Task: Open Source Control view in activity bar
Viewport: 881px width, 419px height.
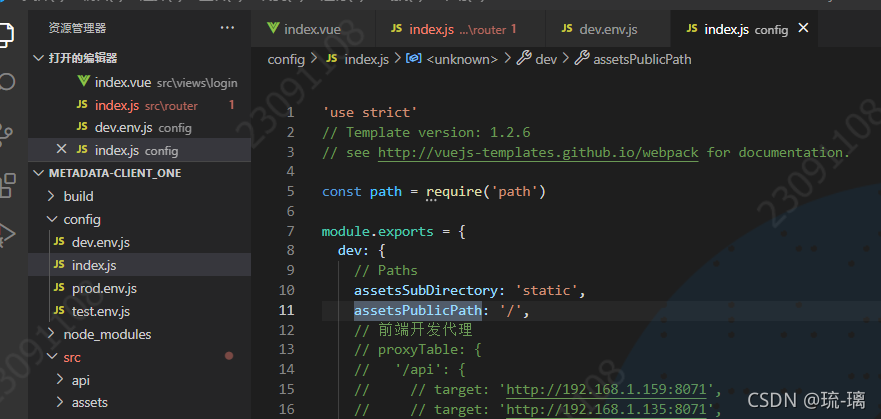Action: [6, 133]
